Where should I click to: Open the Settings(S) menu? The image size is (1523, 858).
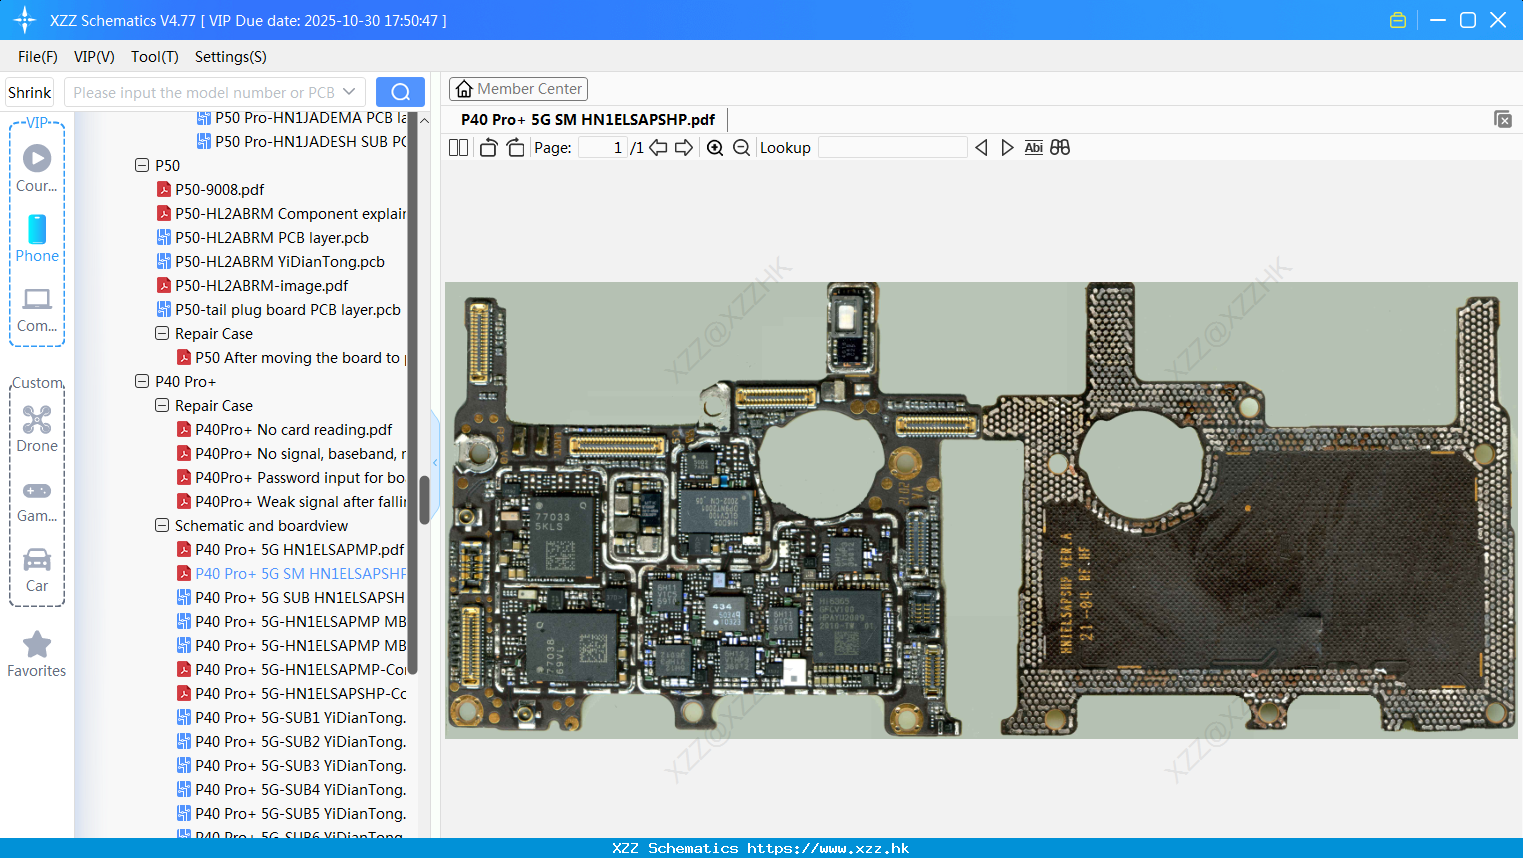click(231, 57)
